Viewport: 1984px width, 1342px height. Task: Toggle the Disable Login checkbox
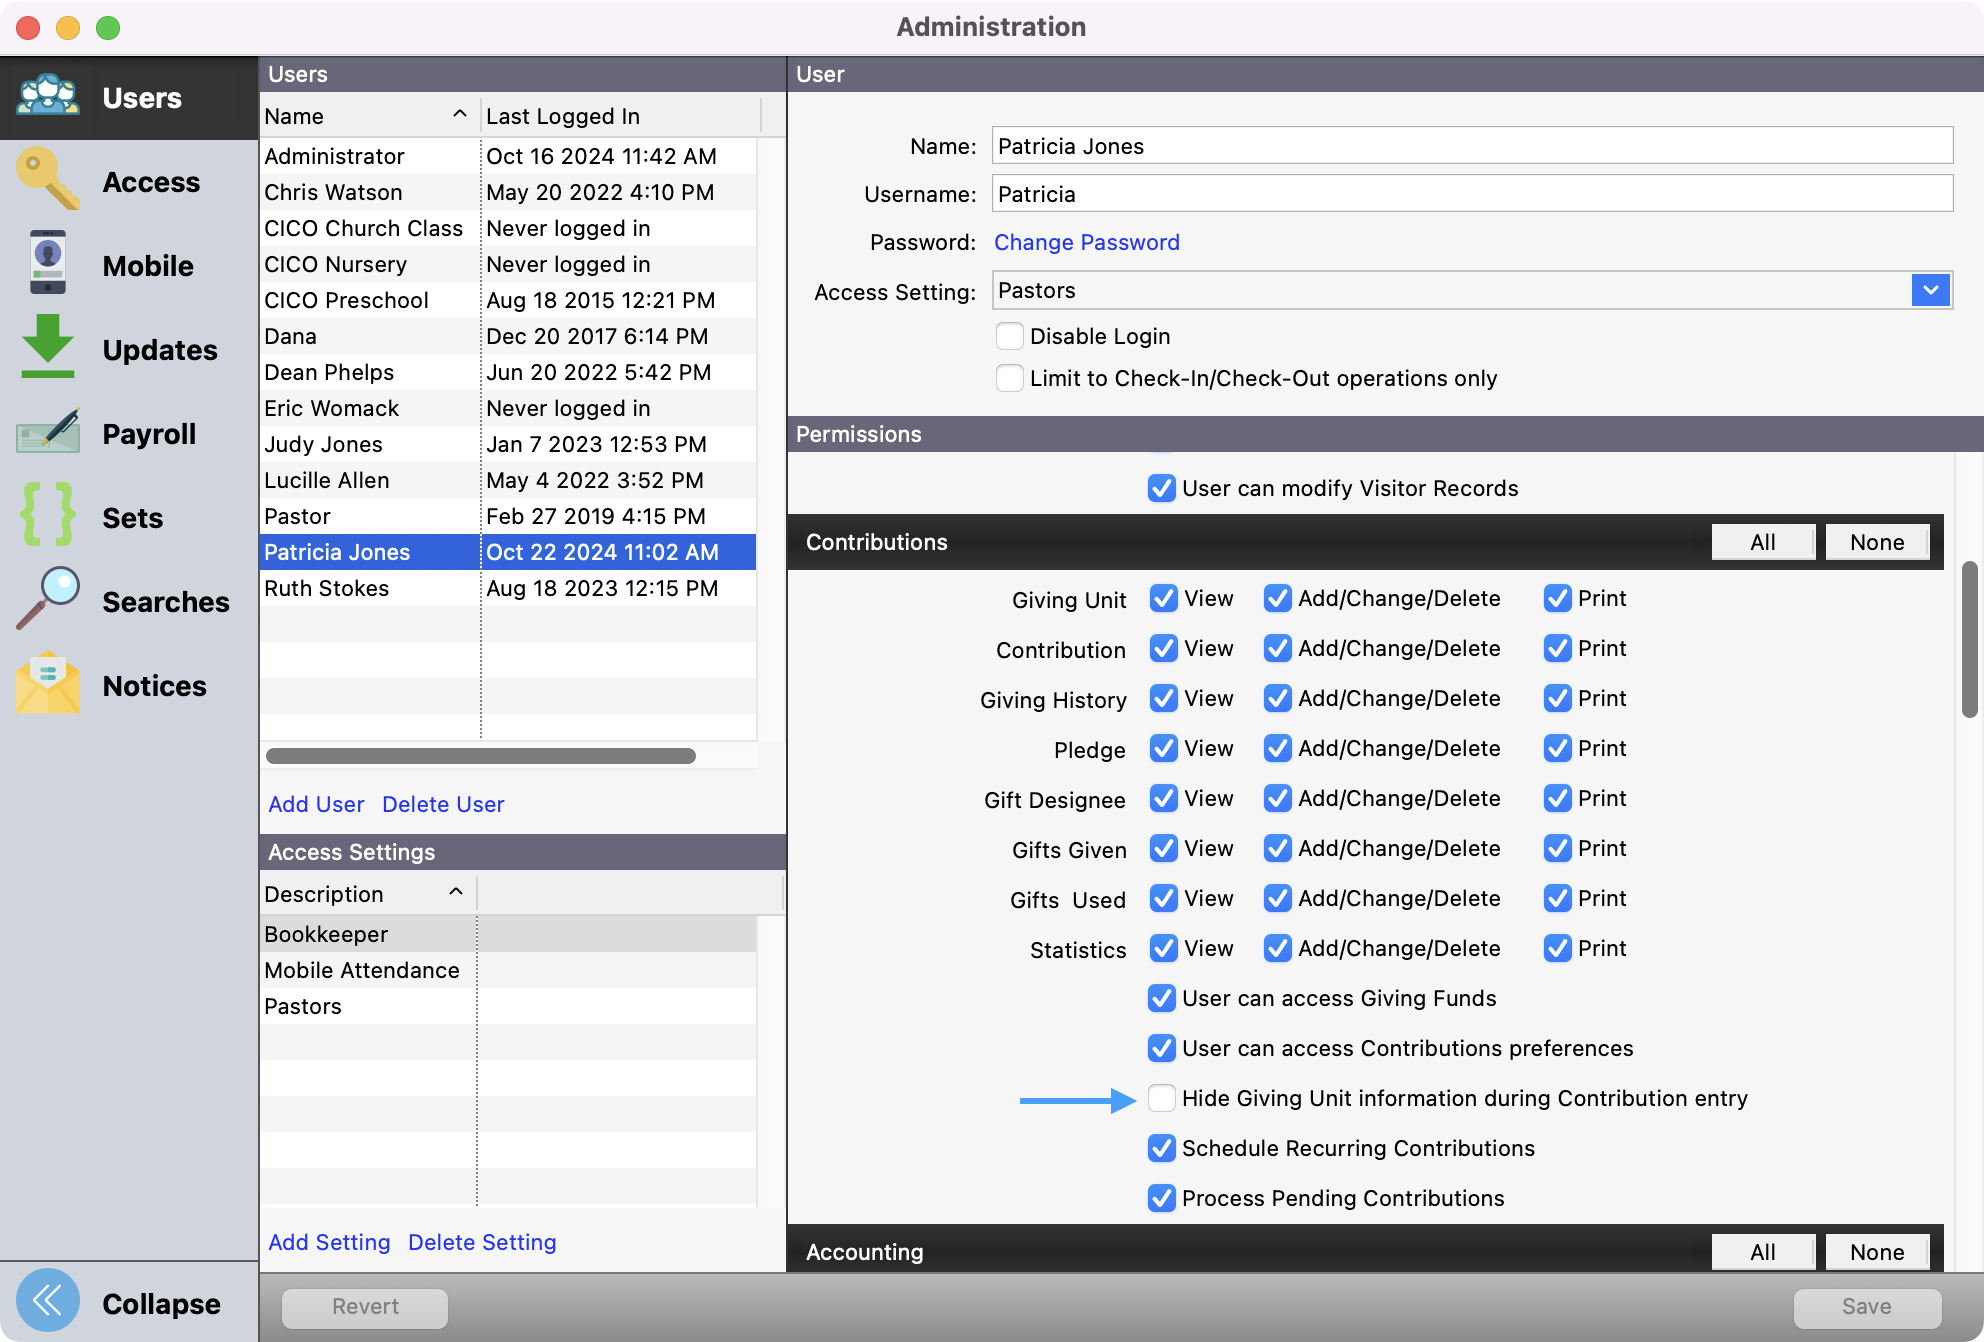coord(1009,336)
